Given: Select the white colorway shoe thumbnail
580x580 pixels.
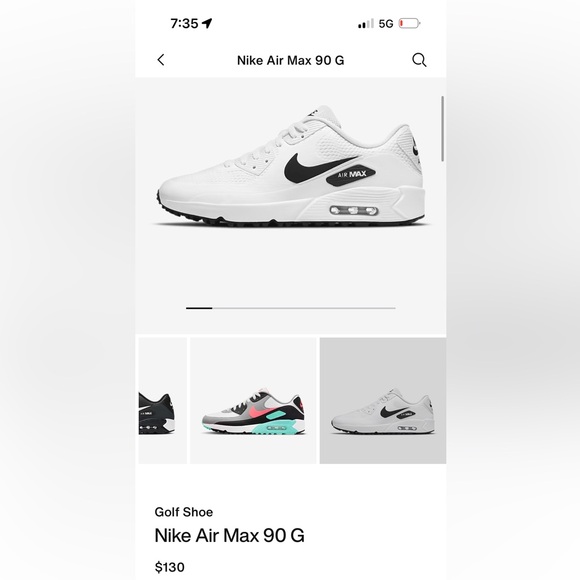Looking at the screenshot, I should tap(383, 401).
